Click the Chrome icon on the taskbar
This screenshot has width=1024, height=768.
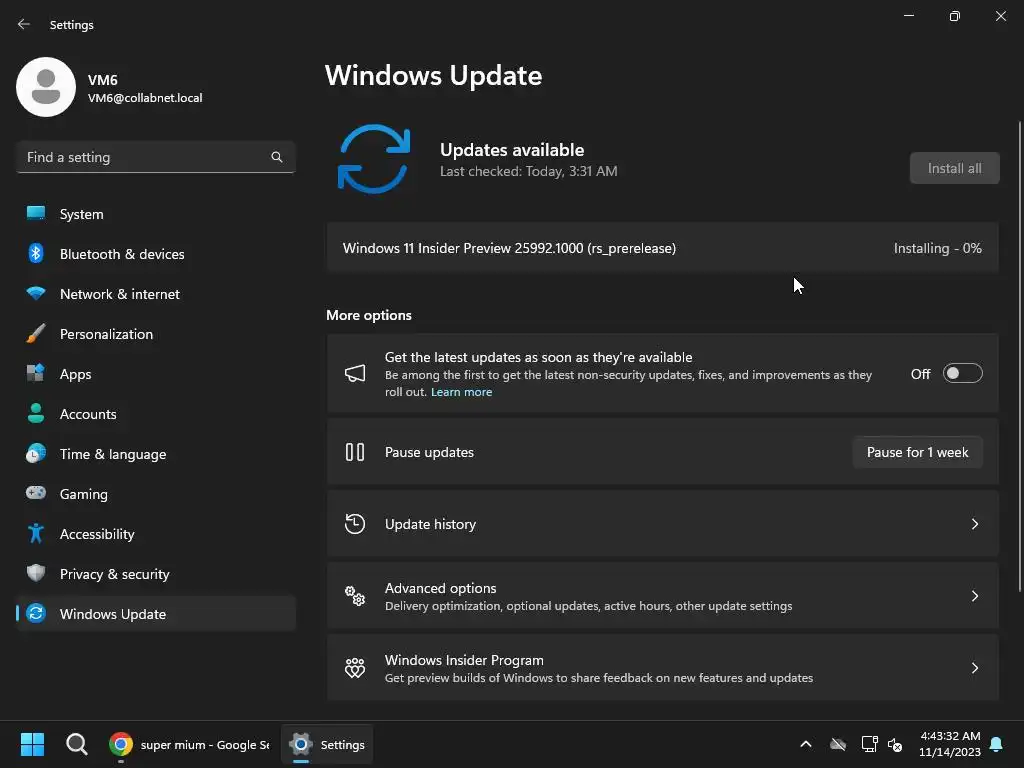click(121, 744)
